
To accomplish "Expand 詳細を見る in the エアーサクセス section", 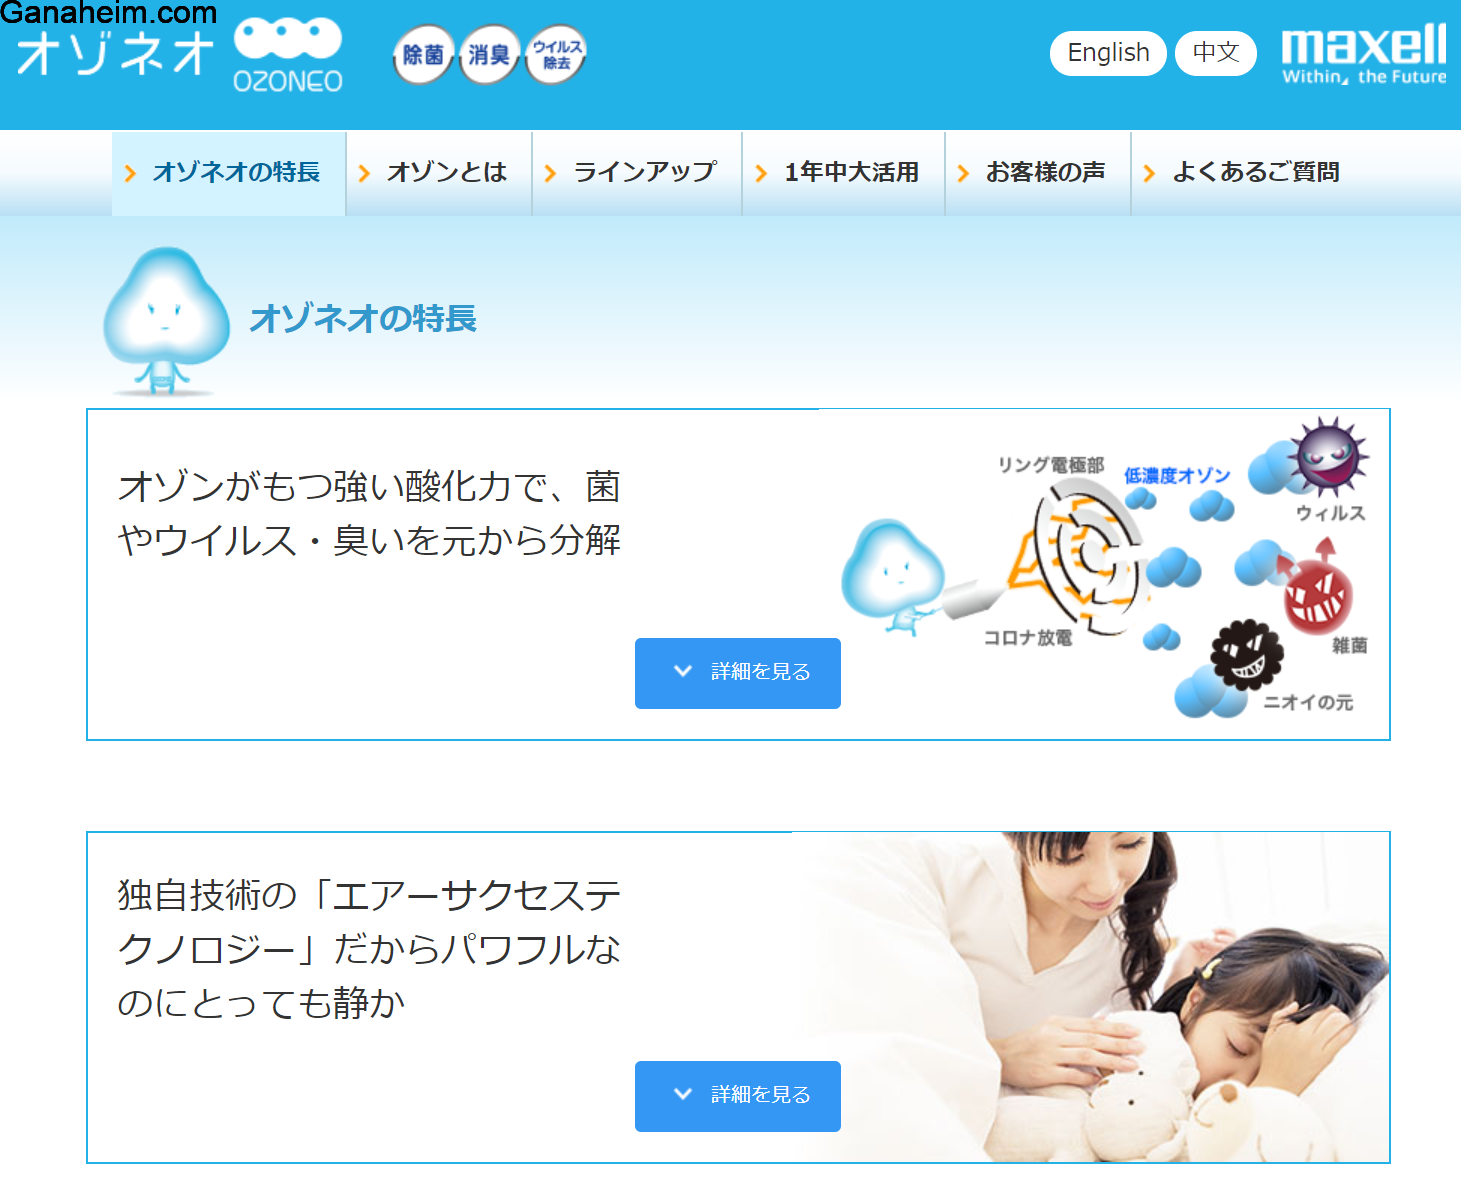I will 738,1096.
